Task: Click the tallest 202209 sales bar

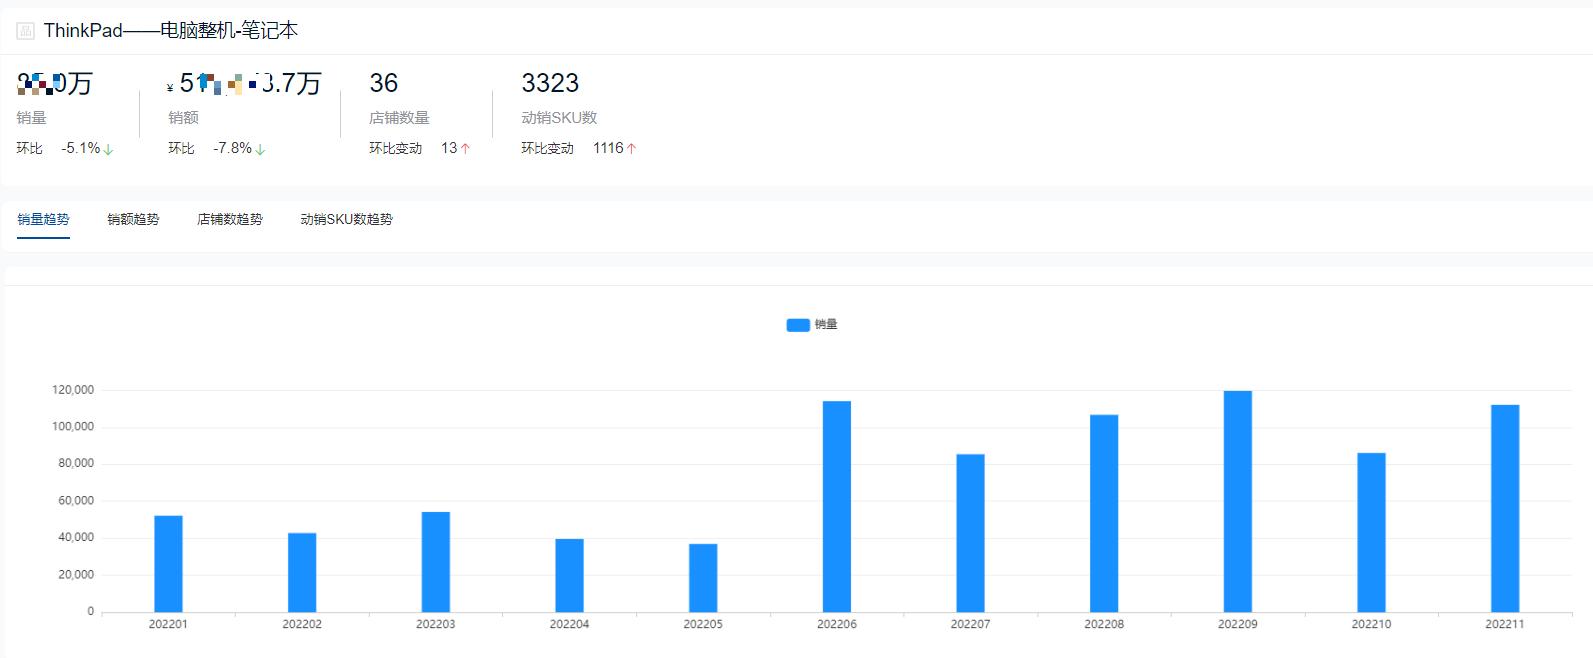Action: pos(1238,502)
